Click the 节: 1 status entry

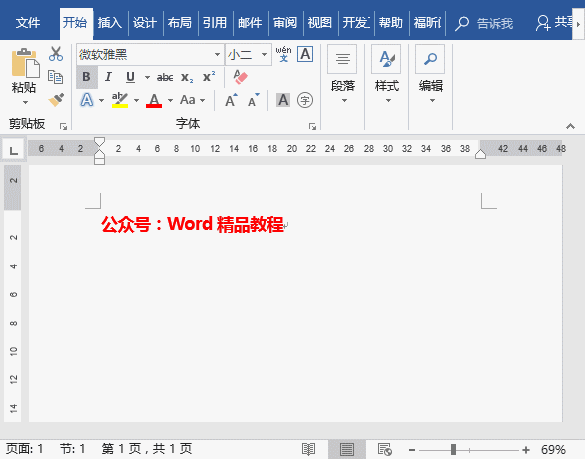tap(73, 449)
